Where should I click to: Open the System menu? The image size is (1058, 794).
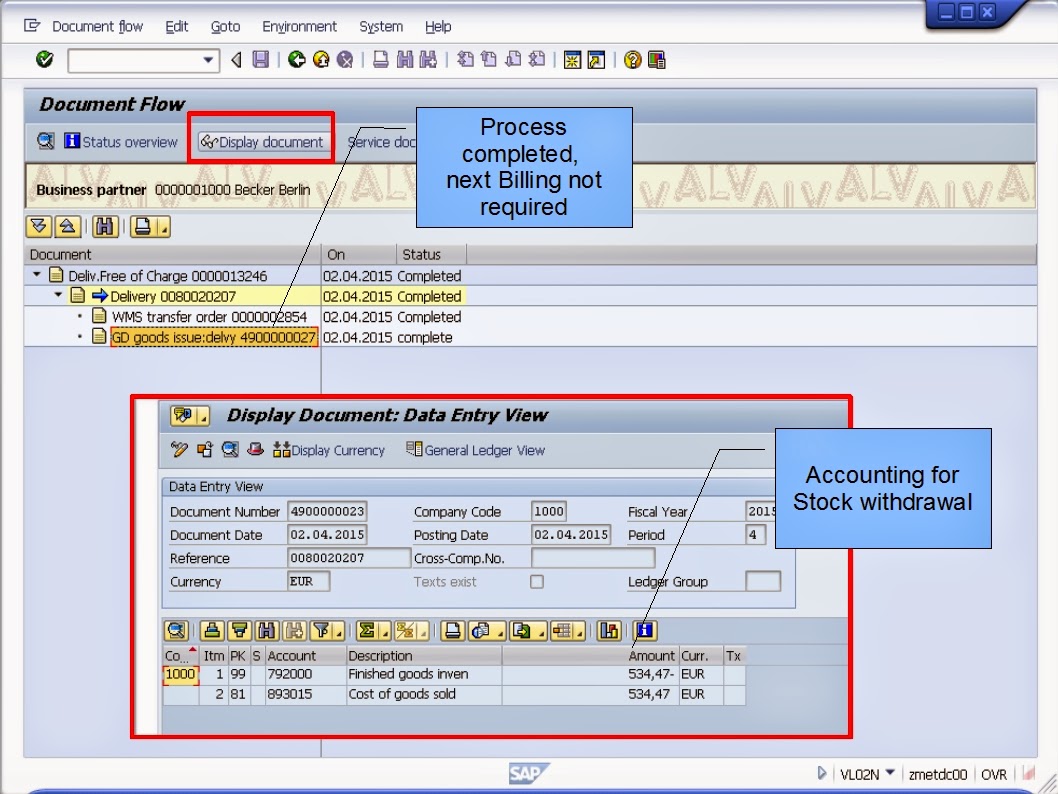pyautogui.click(x=380, y=27)
